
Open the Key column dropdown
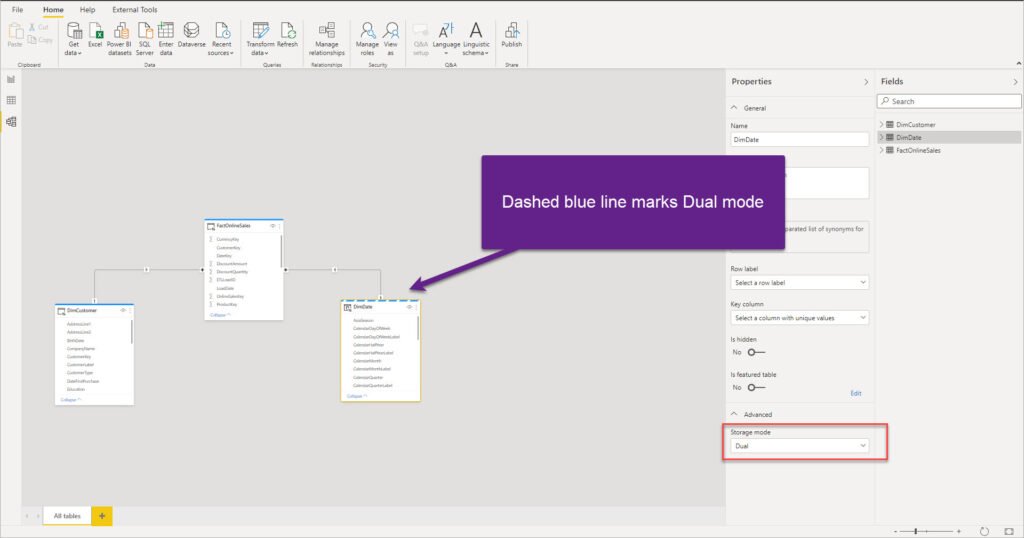pos(800,318)
